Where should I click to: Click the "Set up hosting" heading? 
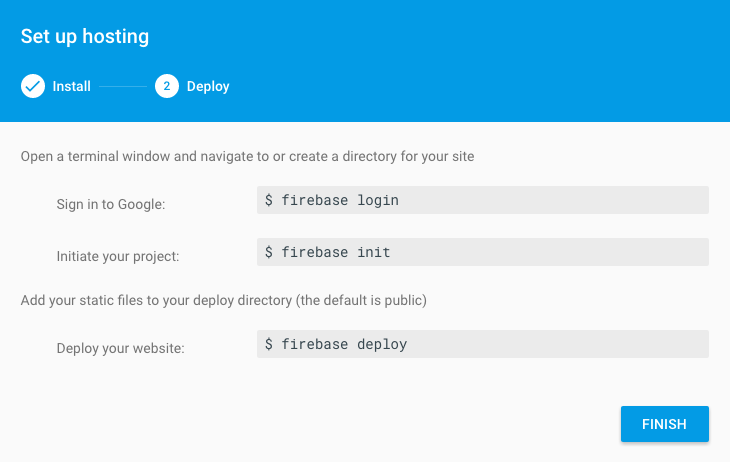tap(85, 37)
